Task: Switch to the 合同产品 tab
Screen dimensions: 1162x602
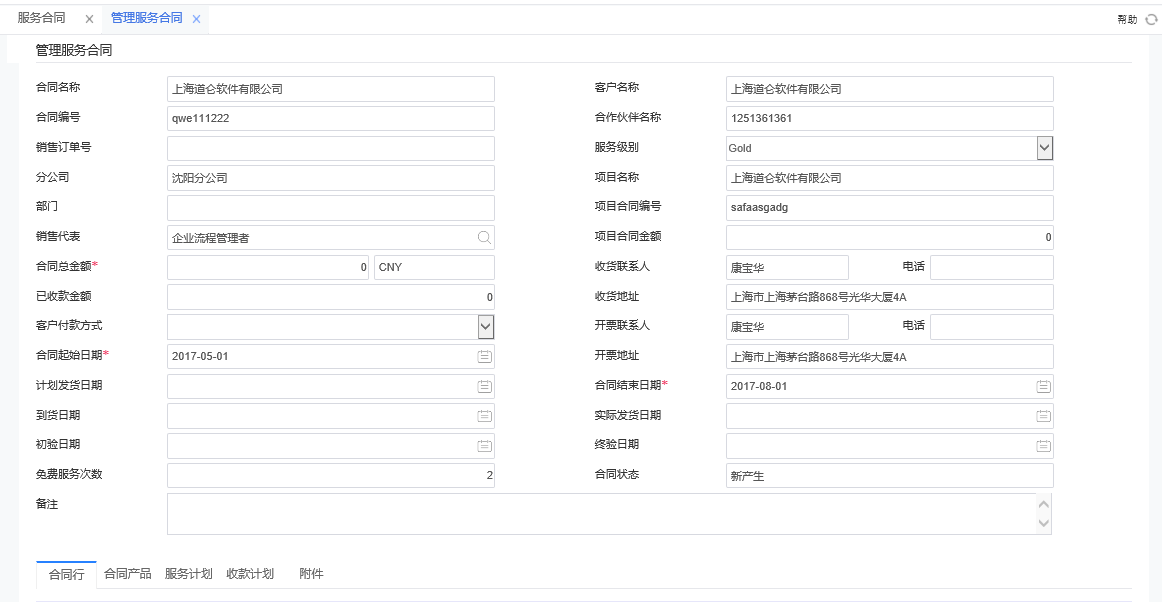Action: [128, 574]
